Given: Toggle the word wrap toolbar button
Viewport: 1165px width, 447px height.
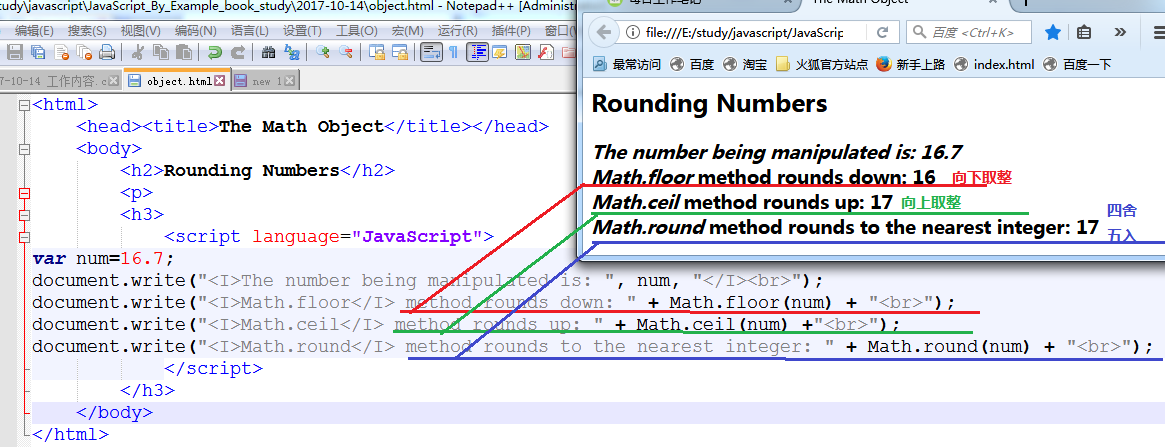Looking at the screenshot, I should click(431, 52).
